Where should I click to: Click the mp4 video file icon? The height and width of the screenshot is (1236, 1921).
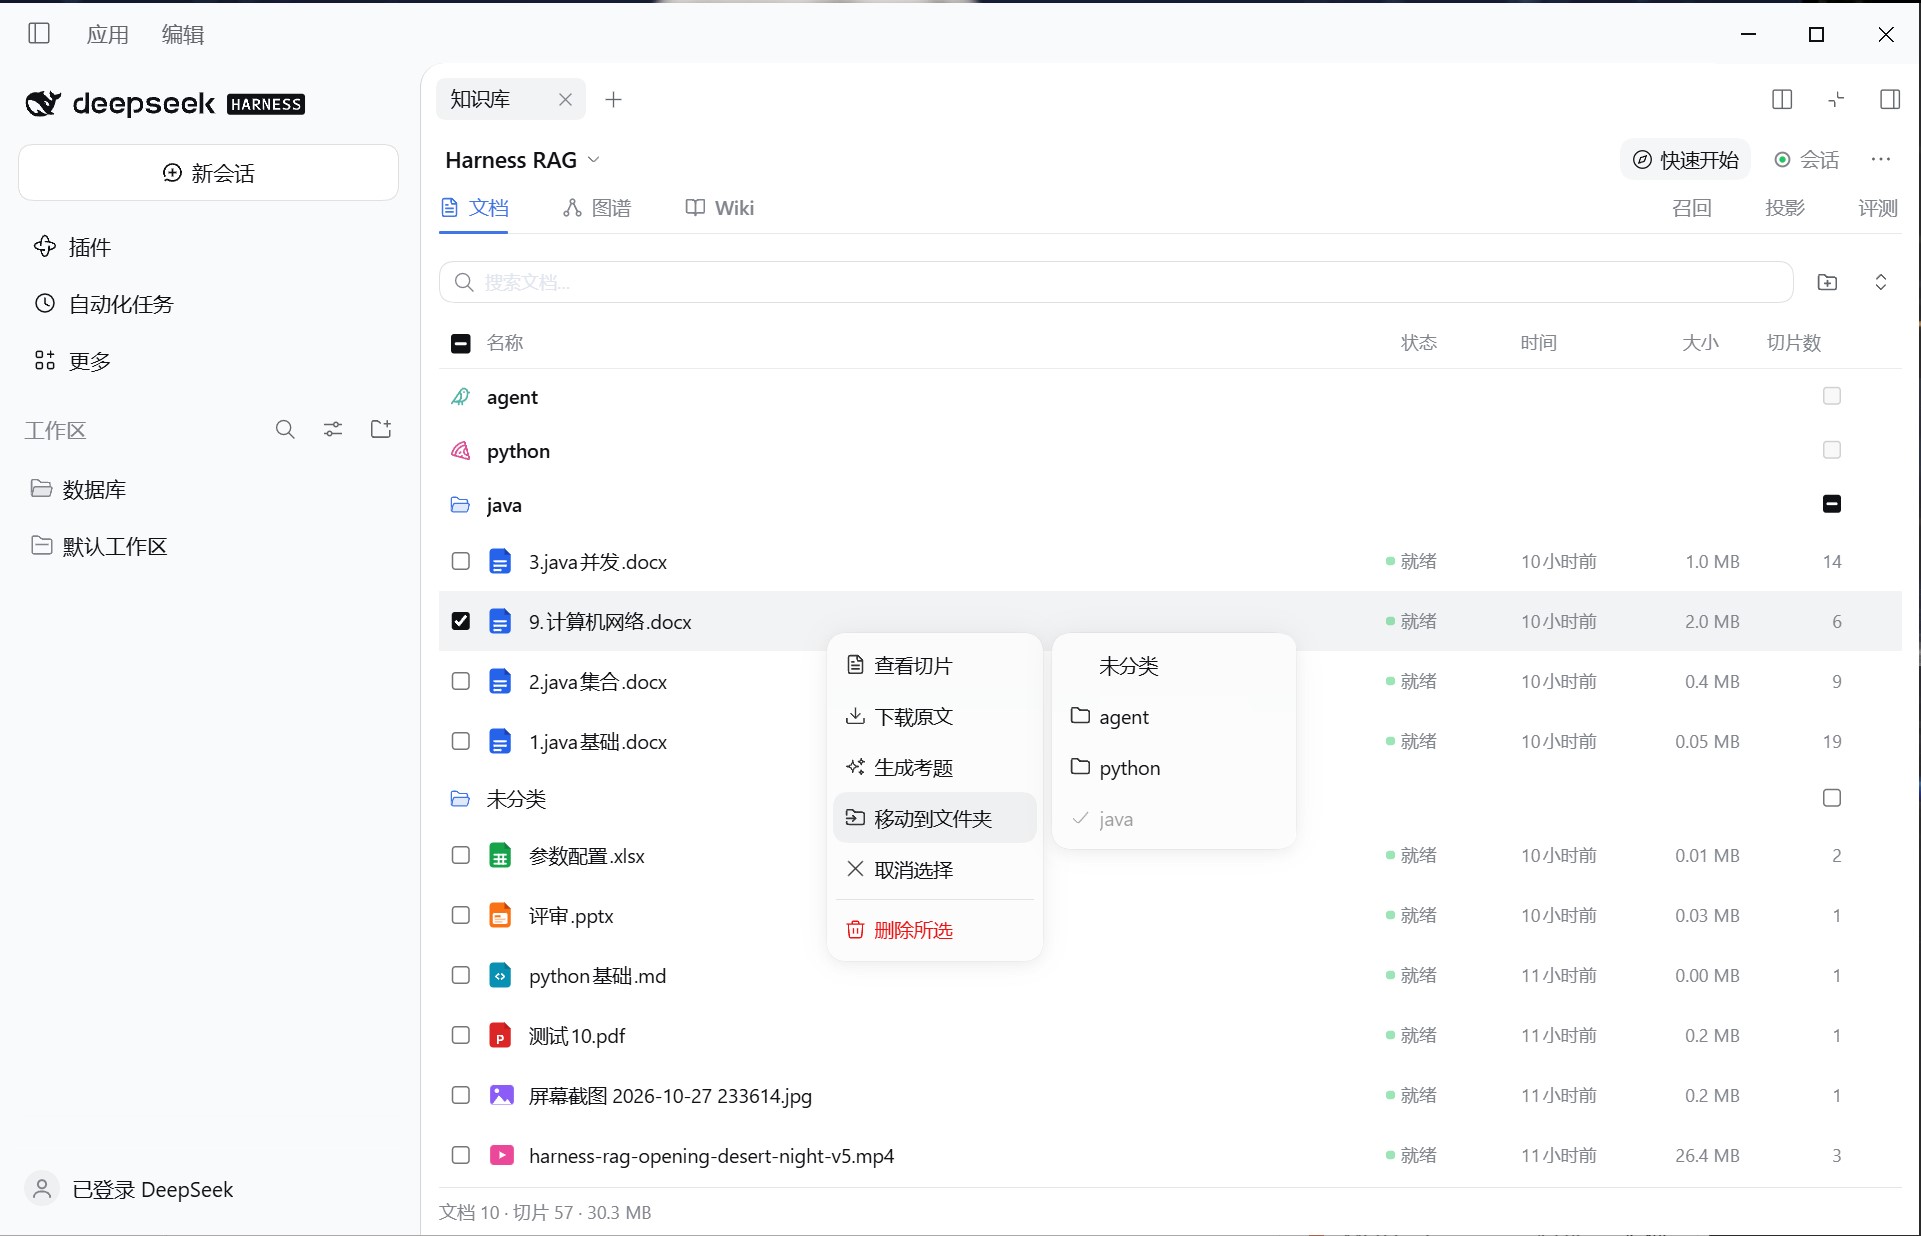(501, 1156)
